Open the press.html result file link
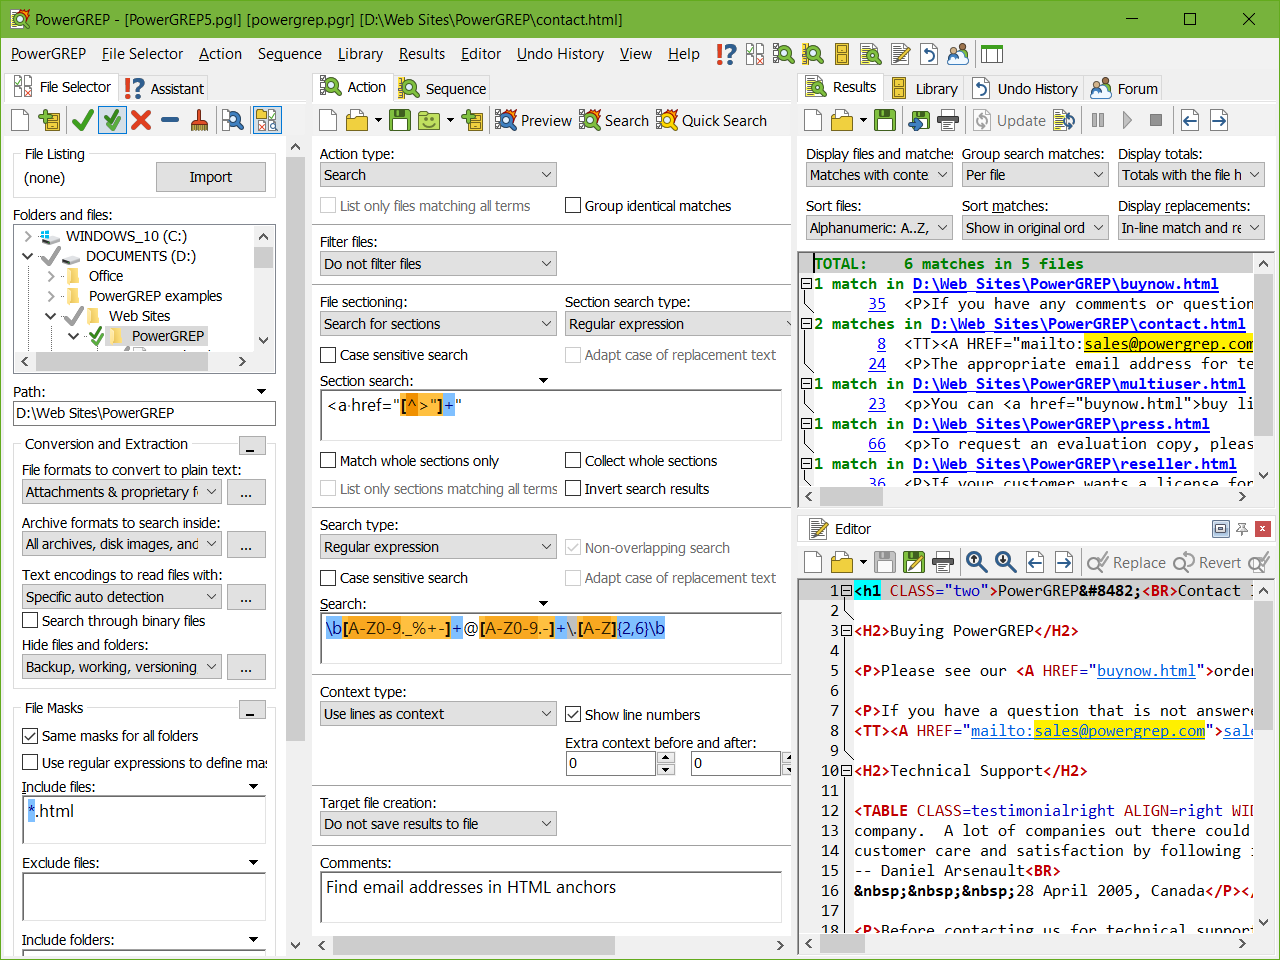 pos(1061,424)
